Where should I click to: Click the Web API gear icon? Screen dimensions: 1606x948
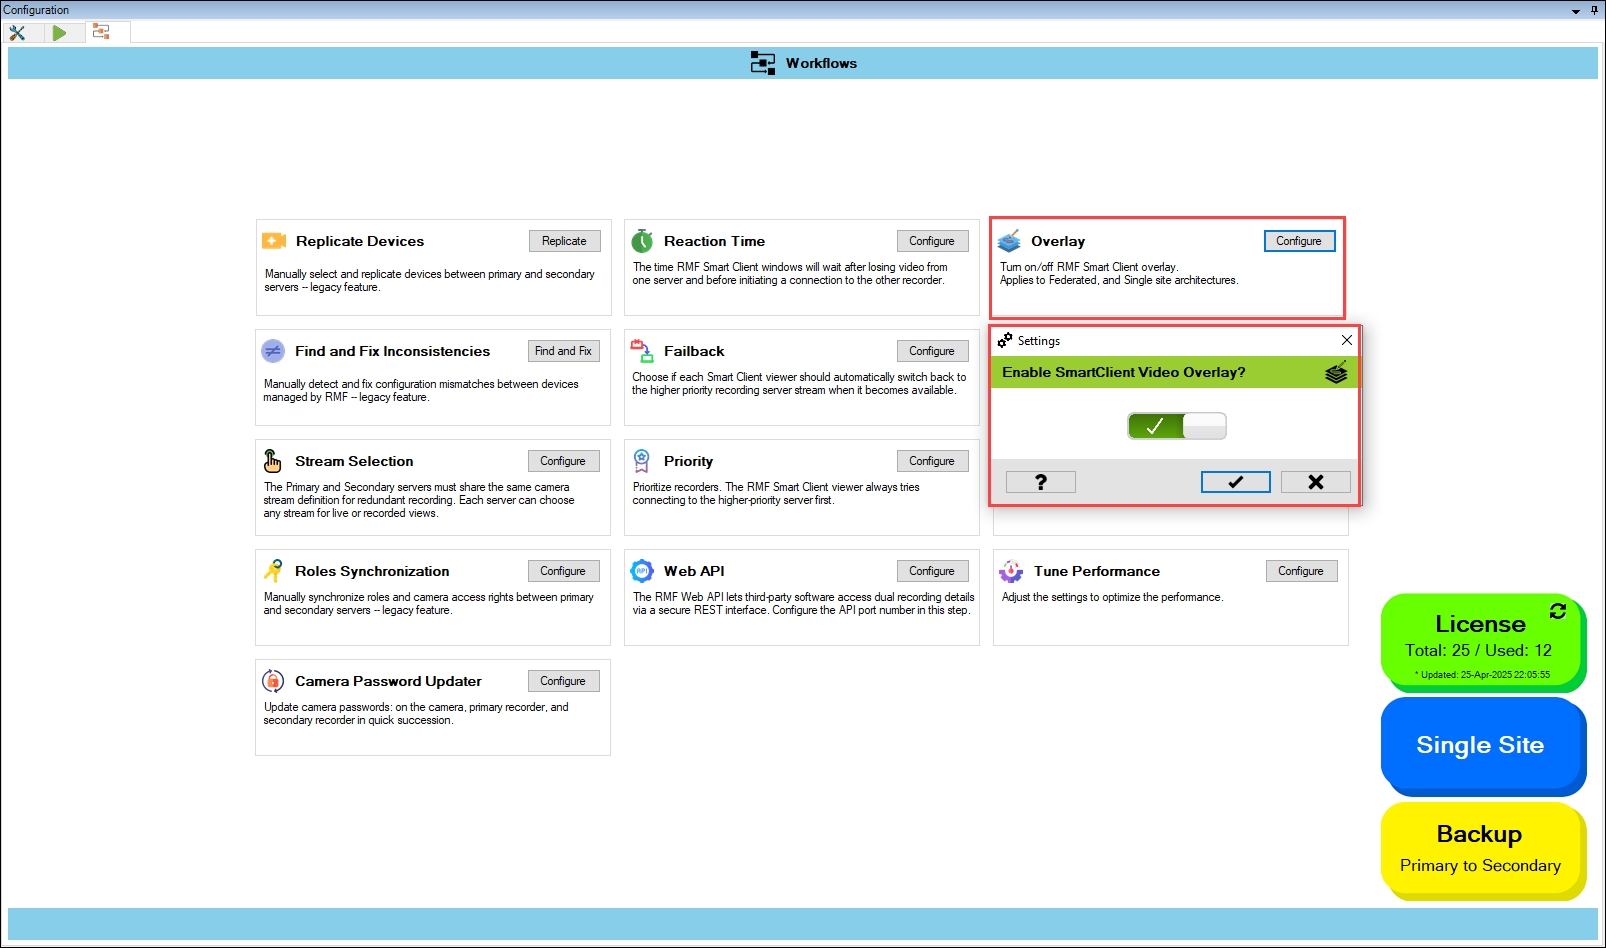click(642, 571)
